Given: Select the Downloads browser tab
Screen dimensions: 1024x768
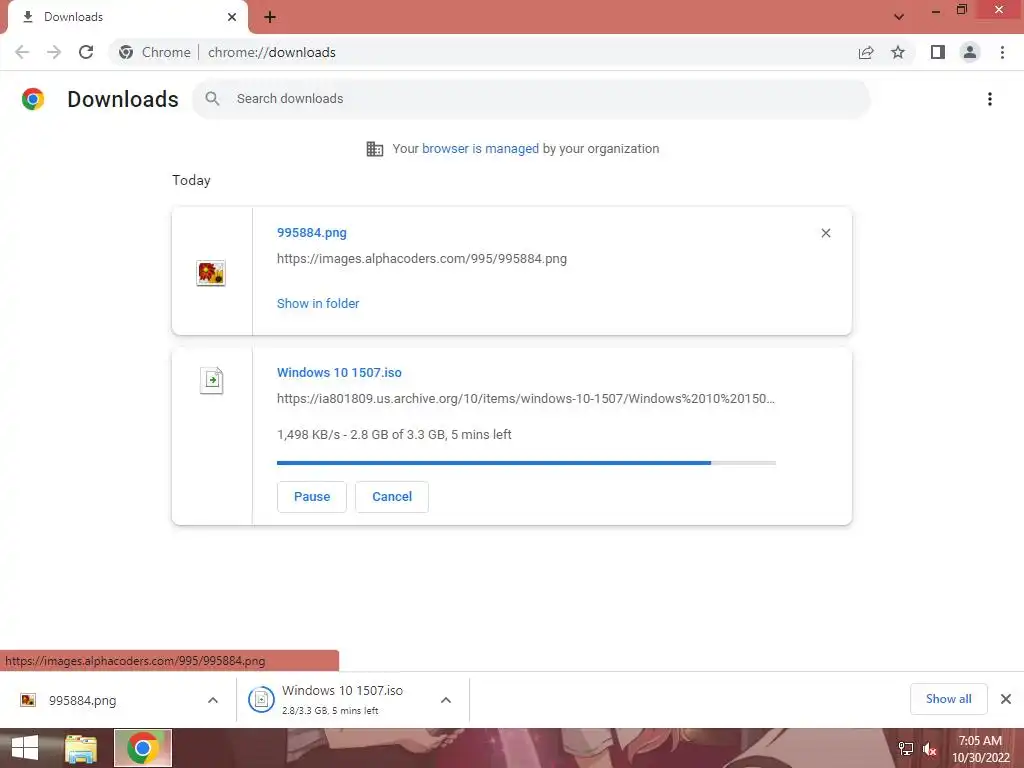Looking at the screenshot, I should coord(128,17).
